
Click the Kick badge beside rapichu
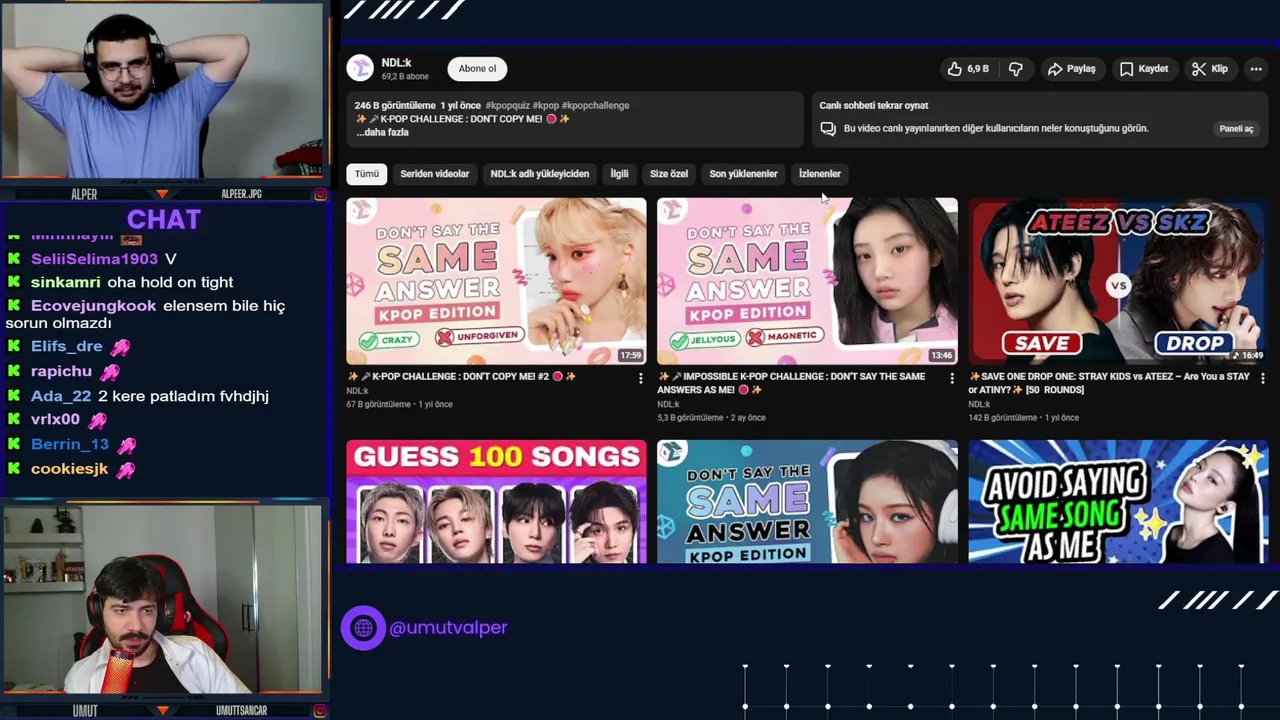coord(14,371)
